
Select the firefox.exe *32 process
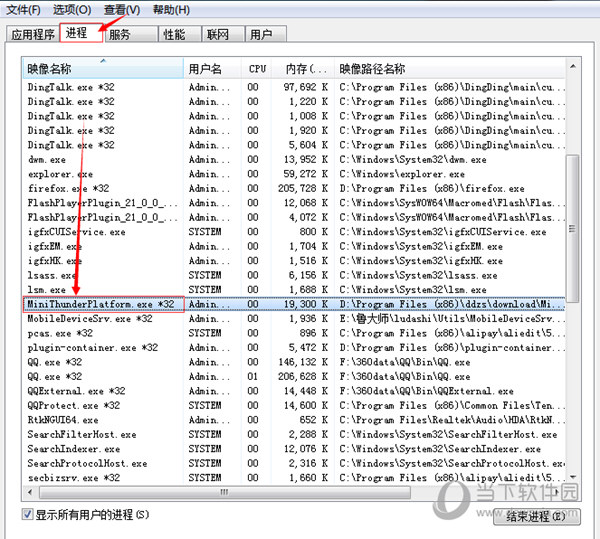(x=293, y=188)
